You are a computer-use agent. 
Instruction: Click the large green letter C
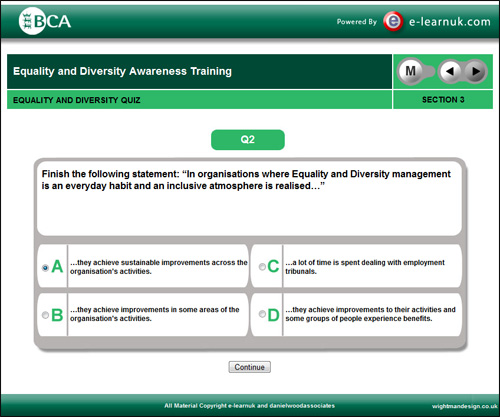273,266
